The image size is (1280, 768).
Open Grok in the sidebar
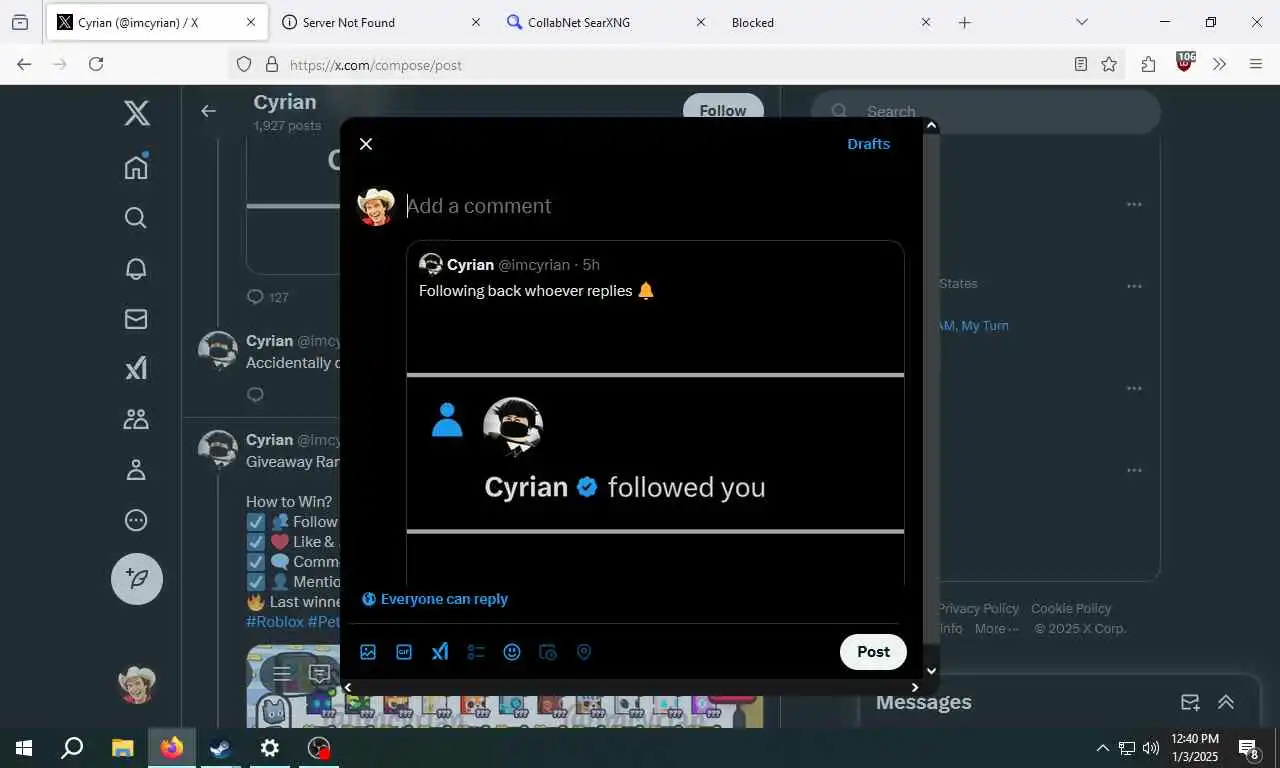(x=137, y=369)
